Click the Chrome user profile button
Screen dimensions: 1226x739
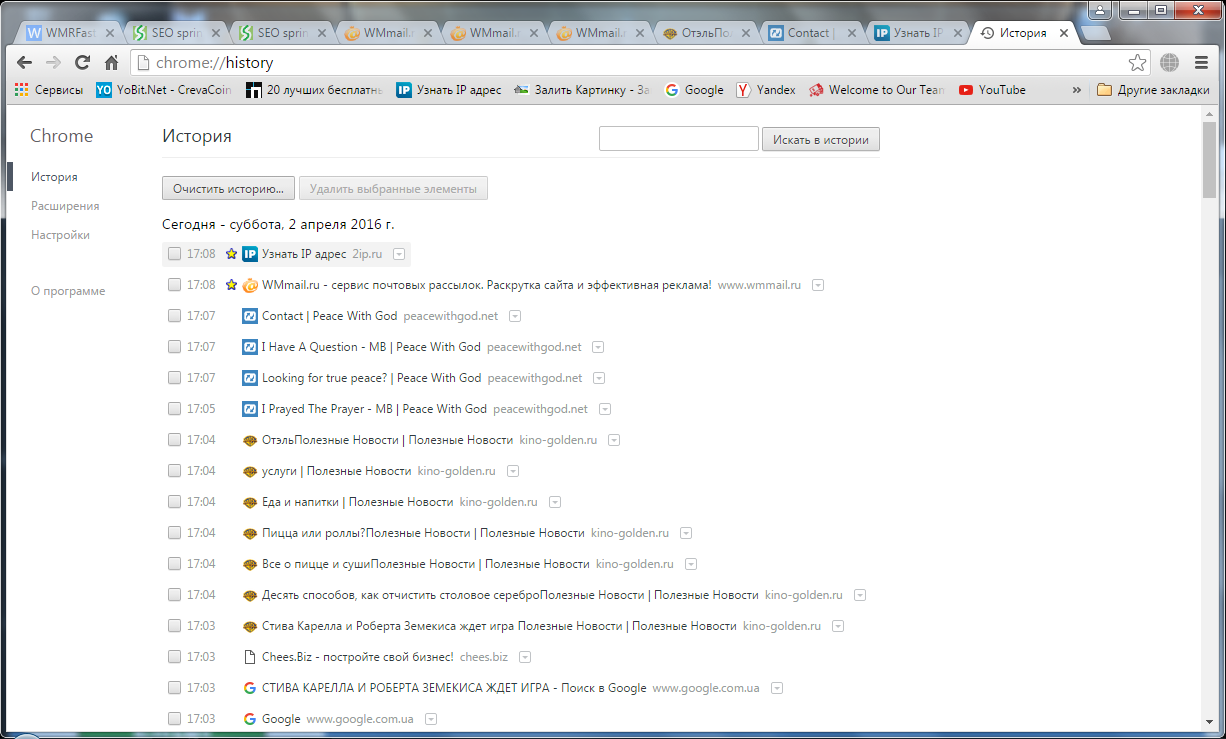(1101, 10)
